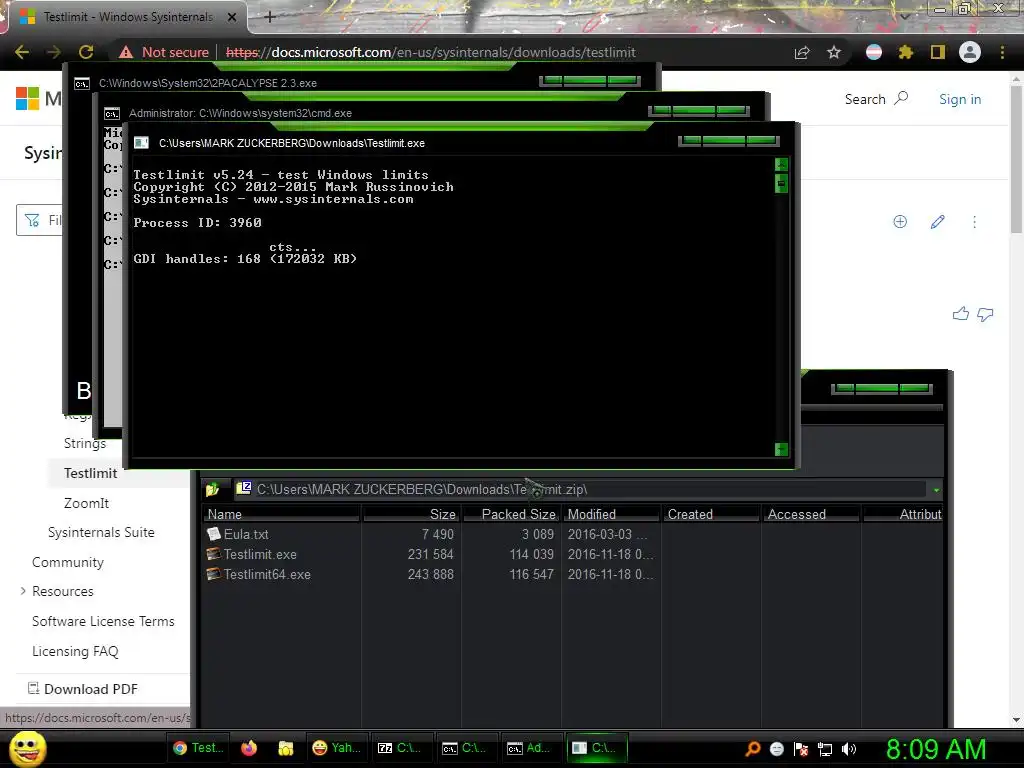Bookmark page with the star icon
The image size is (1024, 768).
[834, 52]
